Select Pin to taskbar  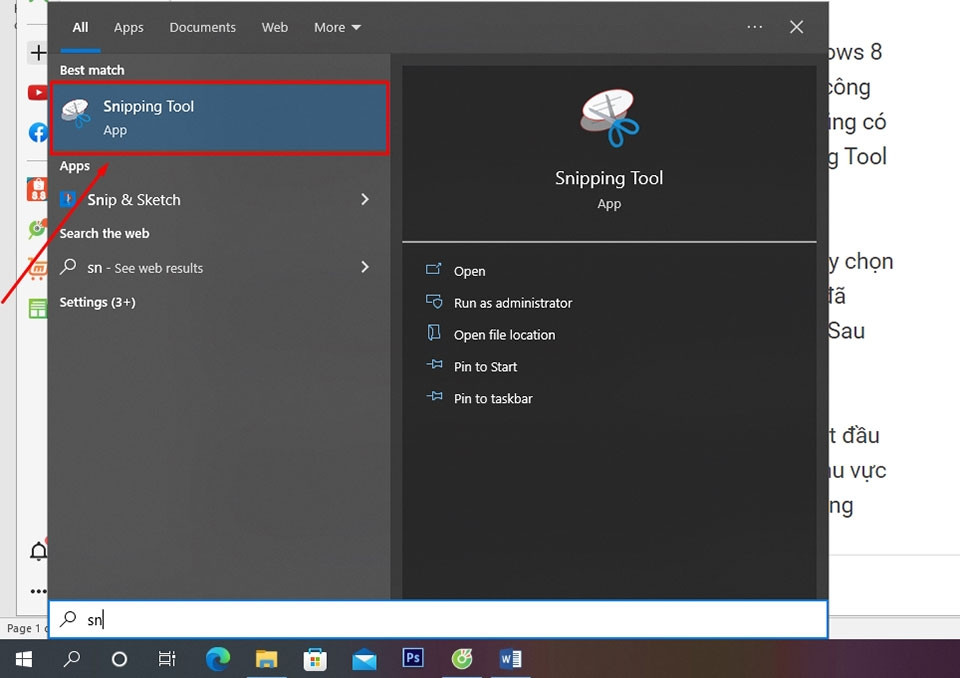click(x=493, y=399)
